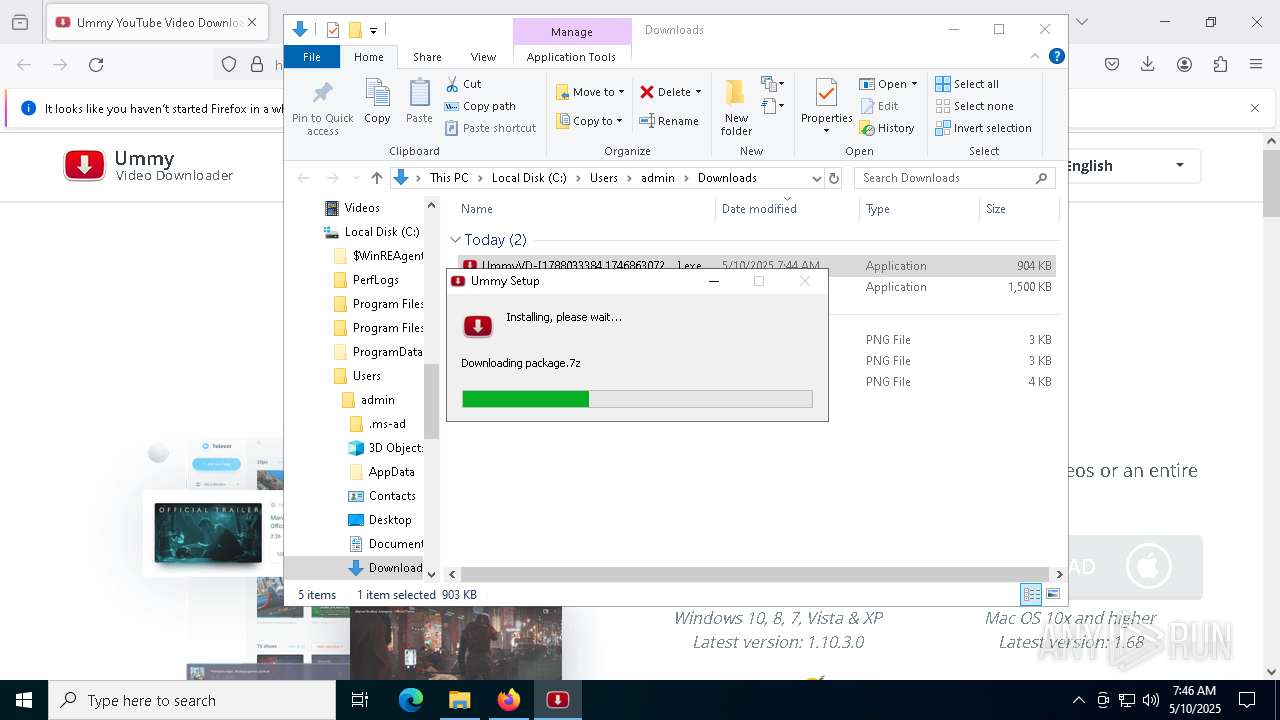Go up one folder level arrow
Viewport: 1280px width, 720px height.
[x=376, y=178]
